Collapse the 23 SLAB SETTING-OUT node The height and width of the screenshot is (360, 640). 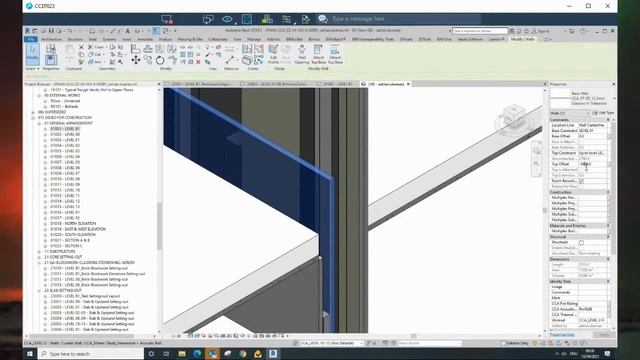(x=39, y=291)
